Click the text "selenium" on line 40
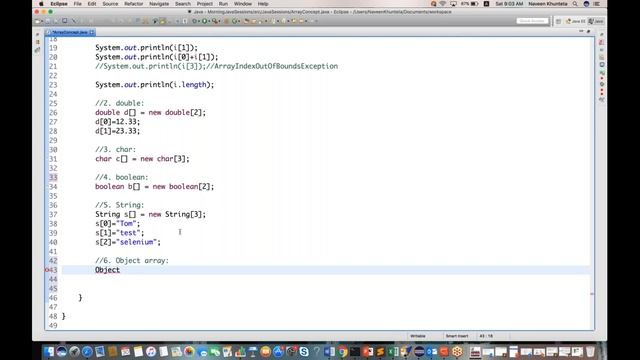 [136, 242]
